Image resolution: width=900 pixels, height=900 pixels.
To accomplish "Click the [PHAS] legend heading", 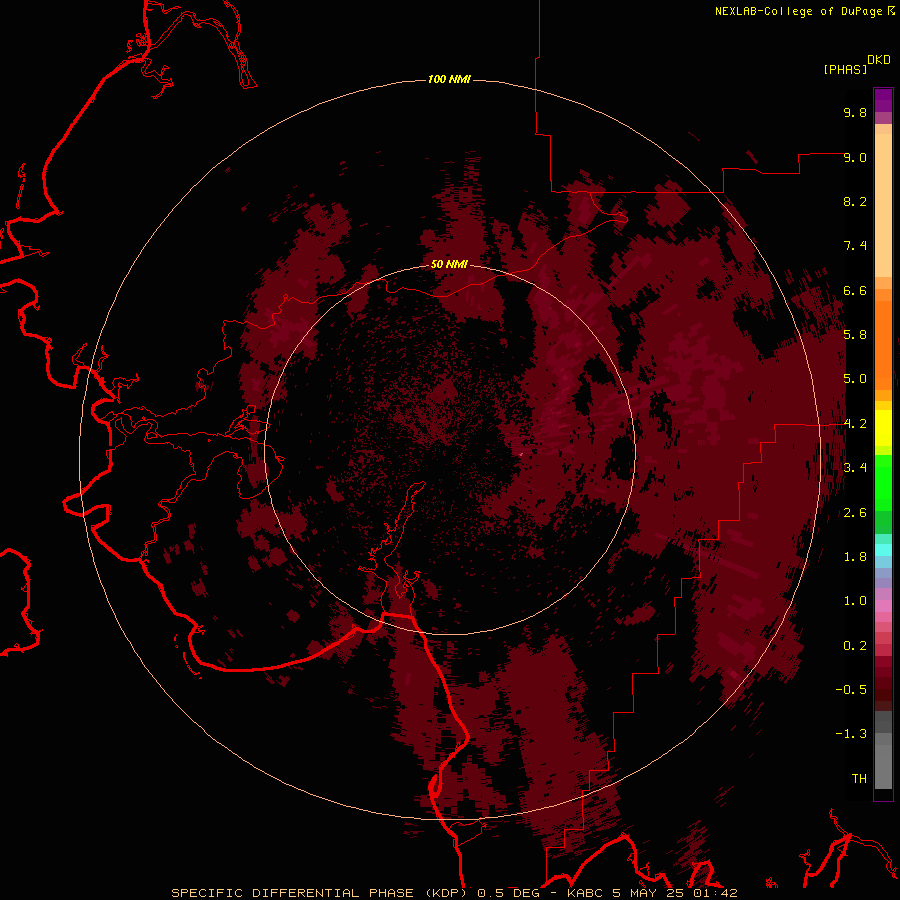I will click(x=845, y=69).
